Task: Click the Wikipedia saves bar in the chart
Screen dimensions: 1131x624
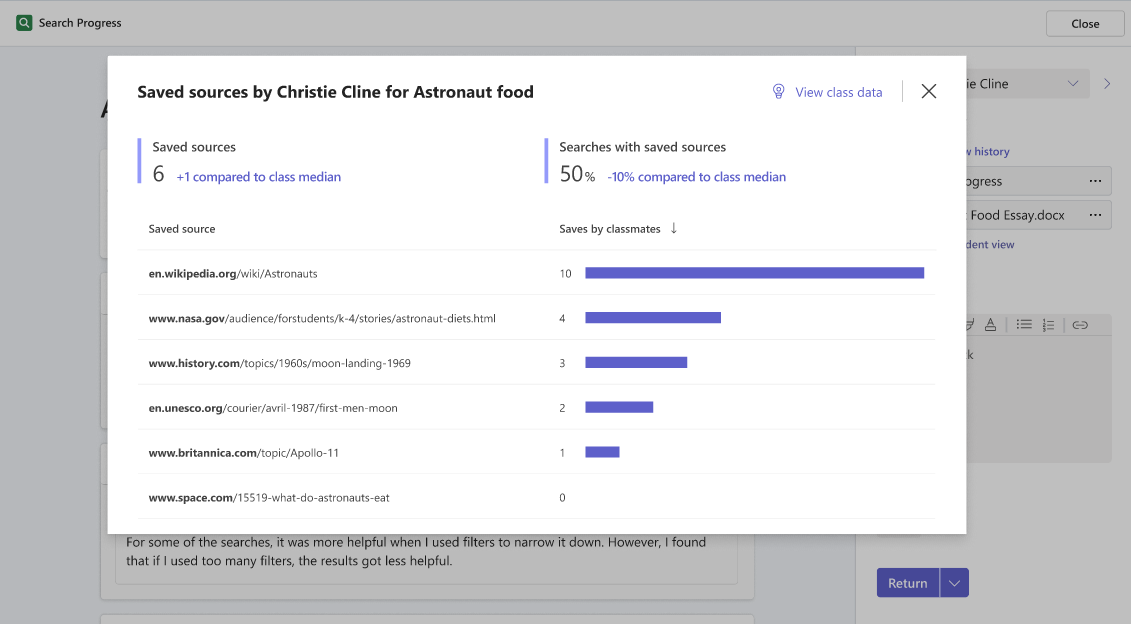Action: click(x=754, y=273)
